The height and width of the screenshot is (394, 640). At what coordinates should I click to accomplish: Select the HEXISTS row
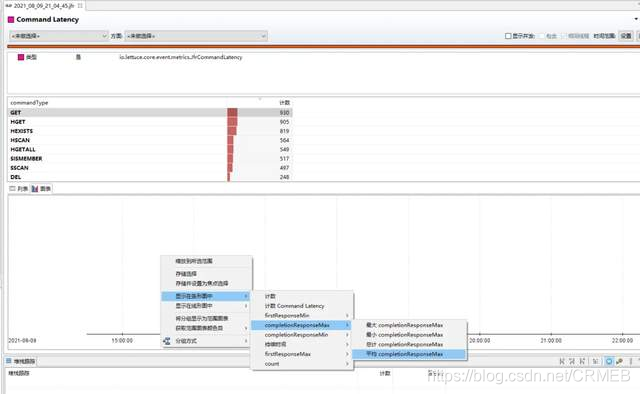click(150, 131)
